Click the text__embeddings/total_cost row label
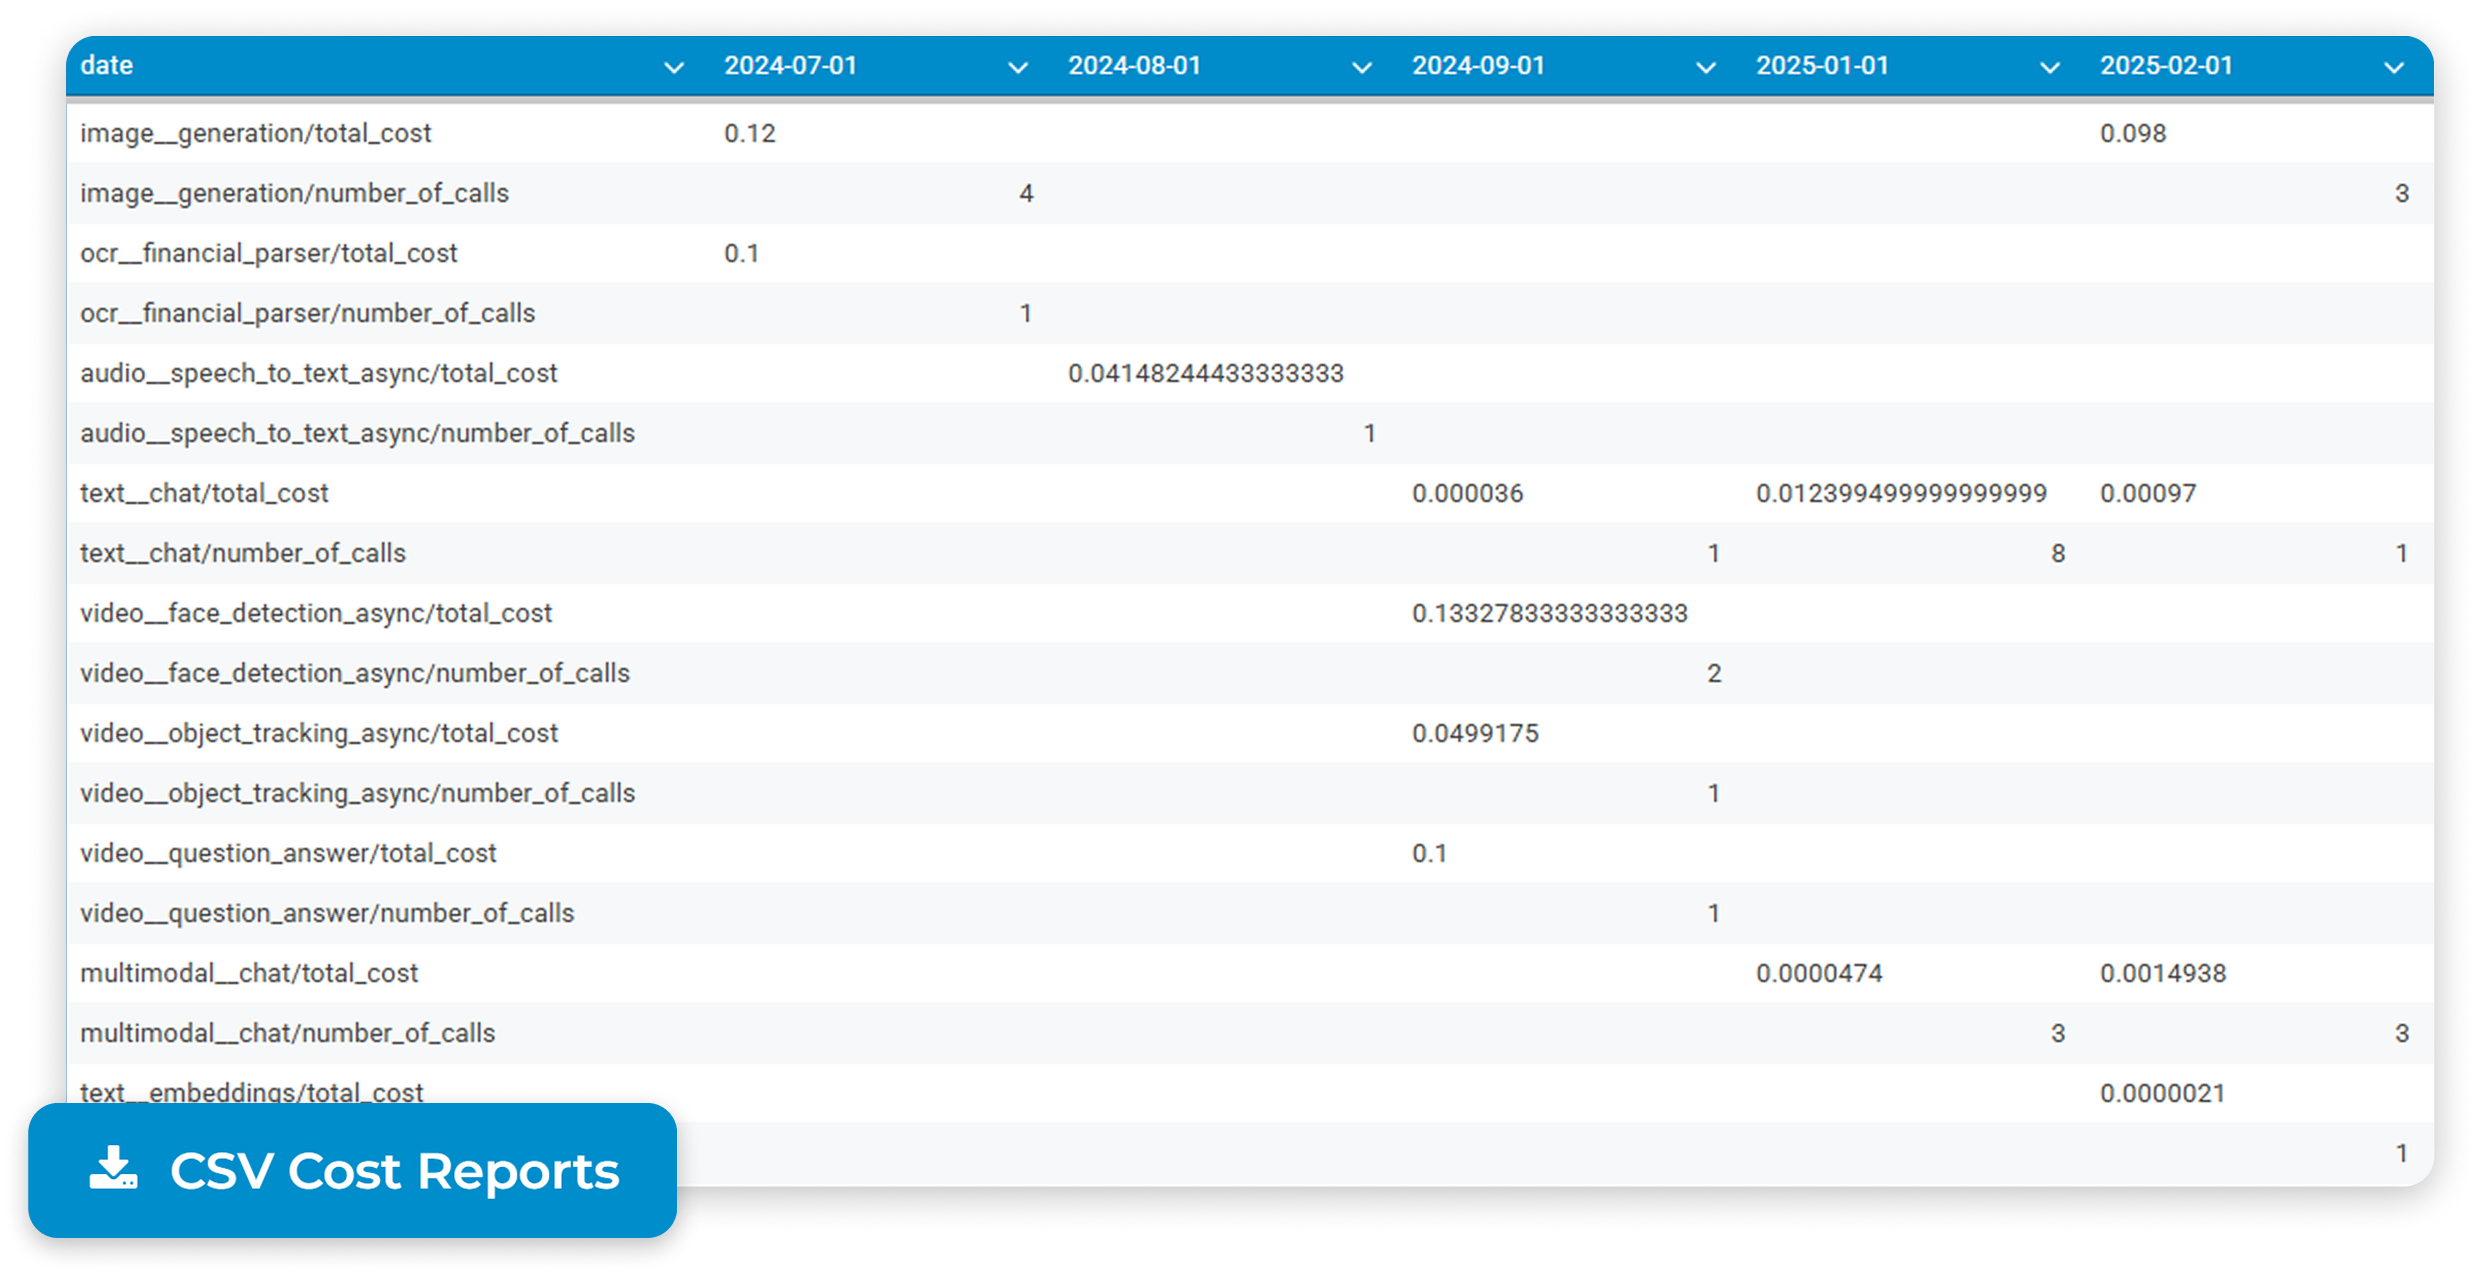The width and height of the screenshot is (2476, 1273). point(251,1092)
